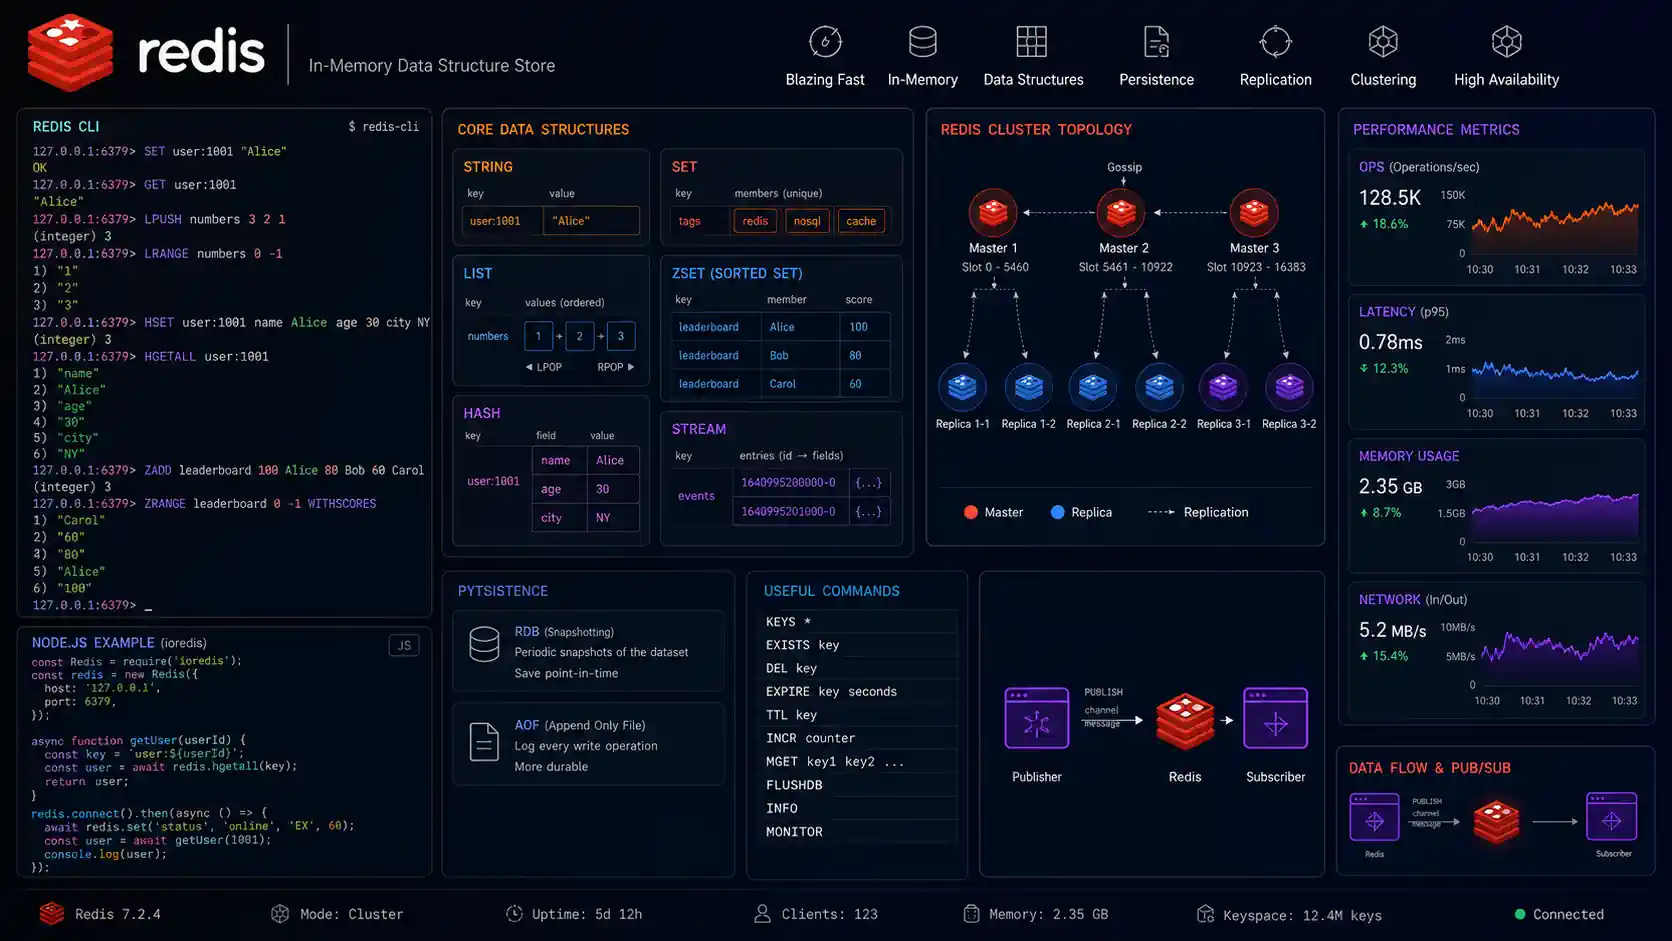Click the "Gossip" label above Master 2

(x=1124, y=167)
